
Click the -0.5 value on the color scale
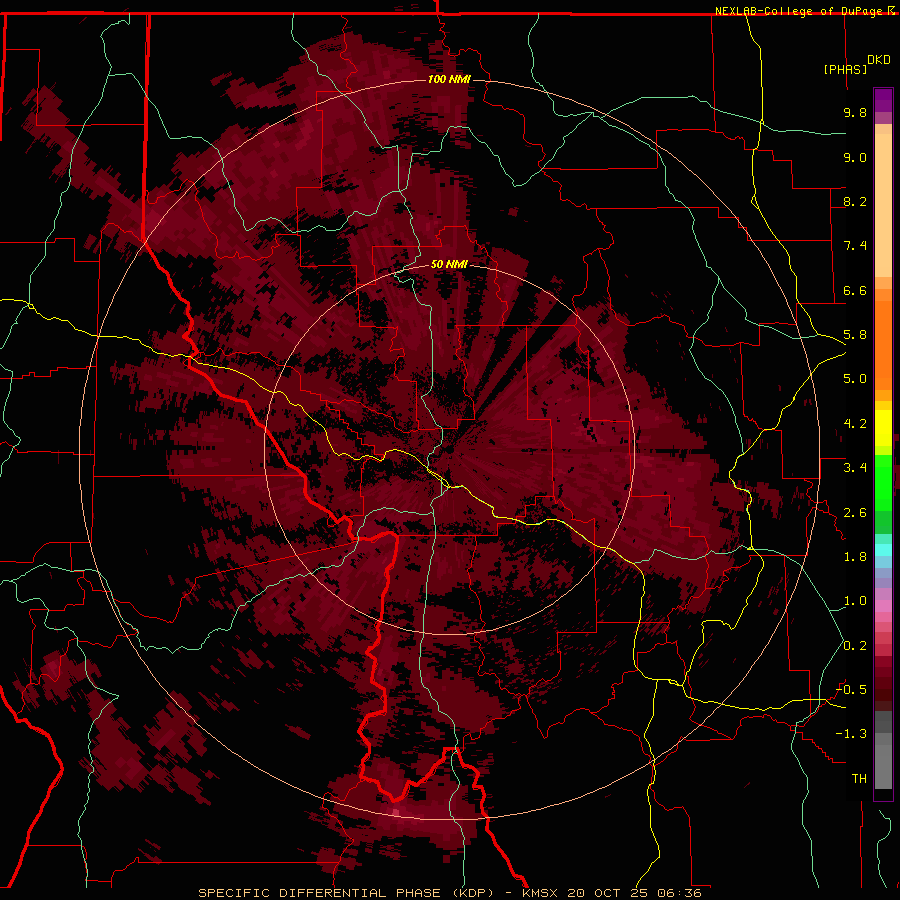pos(851,690)
